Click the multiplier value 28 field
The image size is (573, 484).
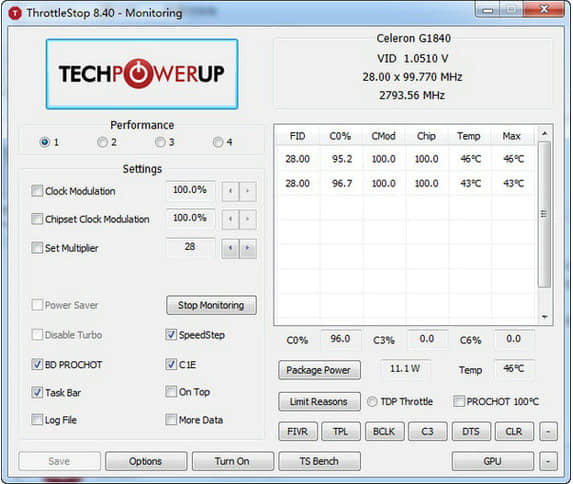[190, 247]
